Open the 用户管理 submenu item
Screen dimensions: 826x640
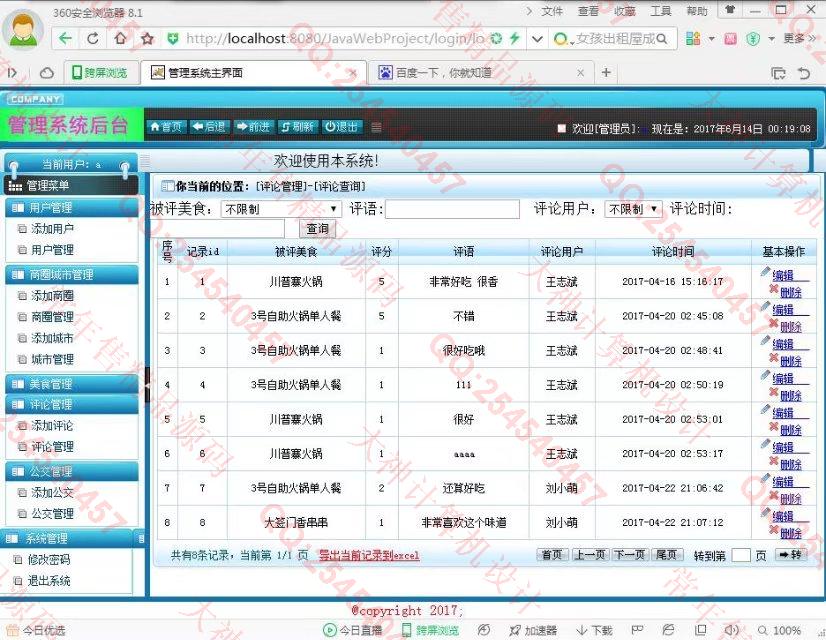pyautogui.click(x=52, y=250)
